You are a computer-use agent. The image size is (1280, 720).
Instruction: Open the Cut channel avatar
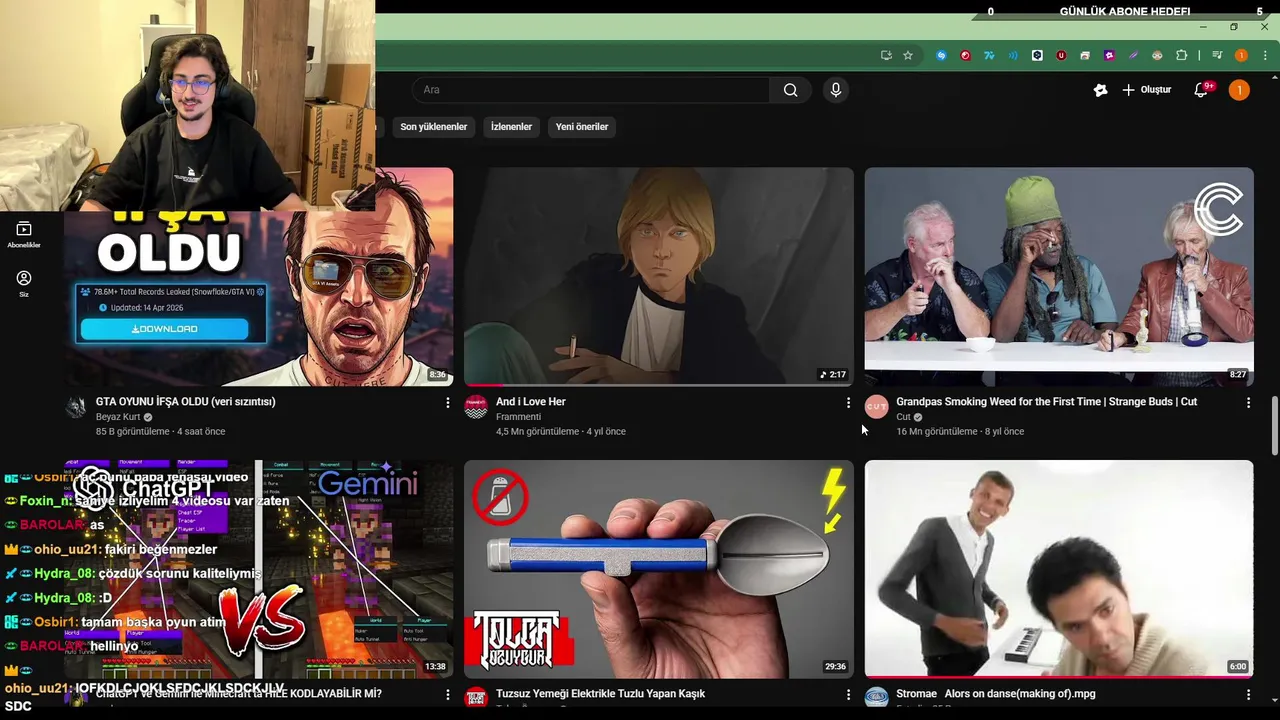(x=876, y=407)
